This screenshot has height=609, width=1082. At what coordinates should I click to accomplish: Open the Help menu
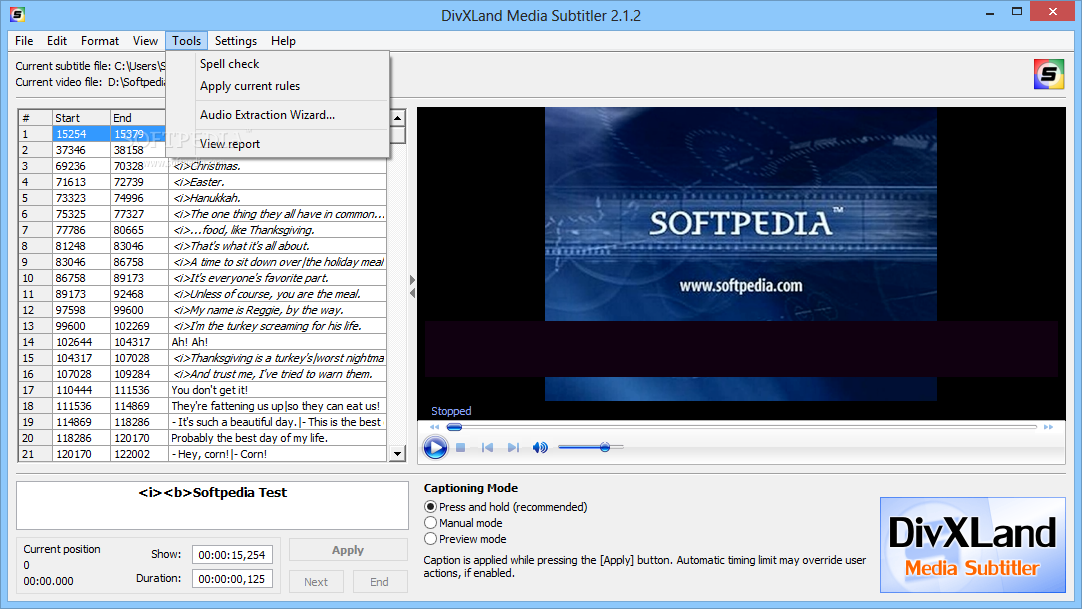(283, 41)
